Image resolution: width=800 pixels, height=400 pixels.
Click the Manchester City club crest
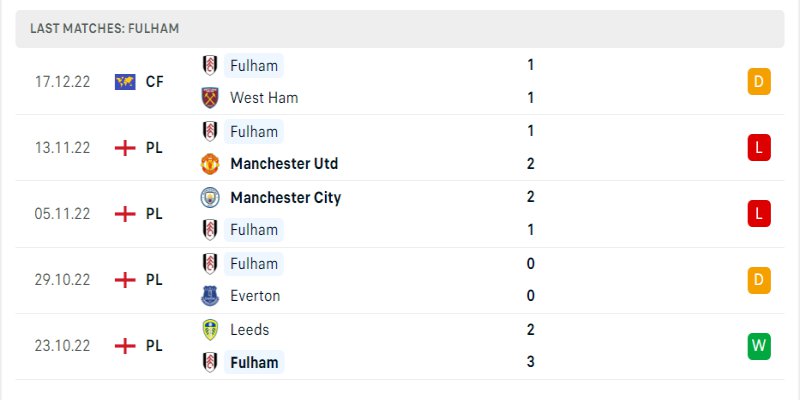pos(209,197)
